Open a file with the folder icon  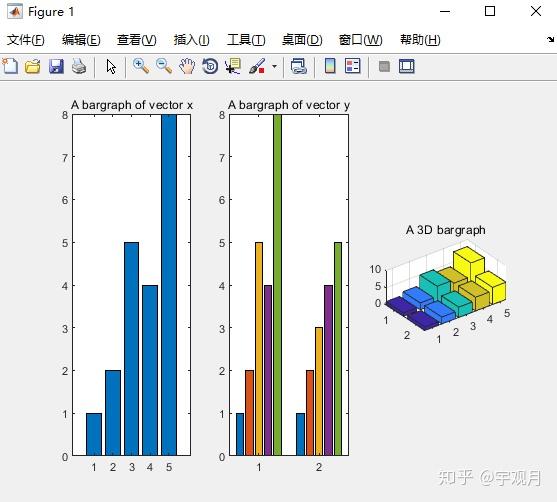pos(33,66)
